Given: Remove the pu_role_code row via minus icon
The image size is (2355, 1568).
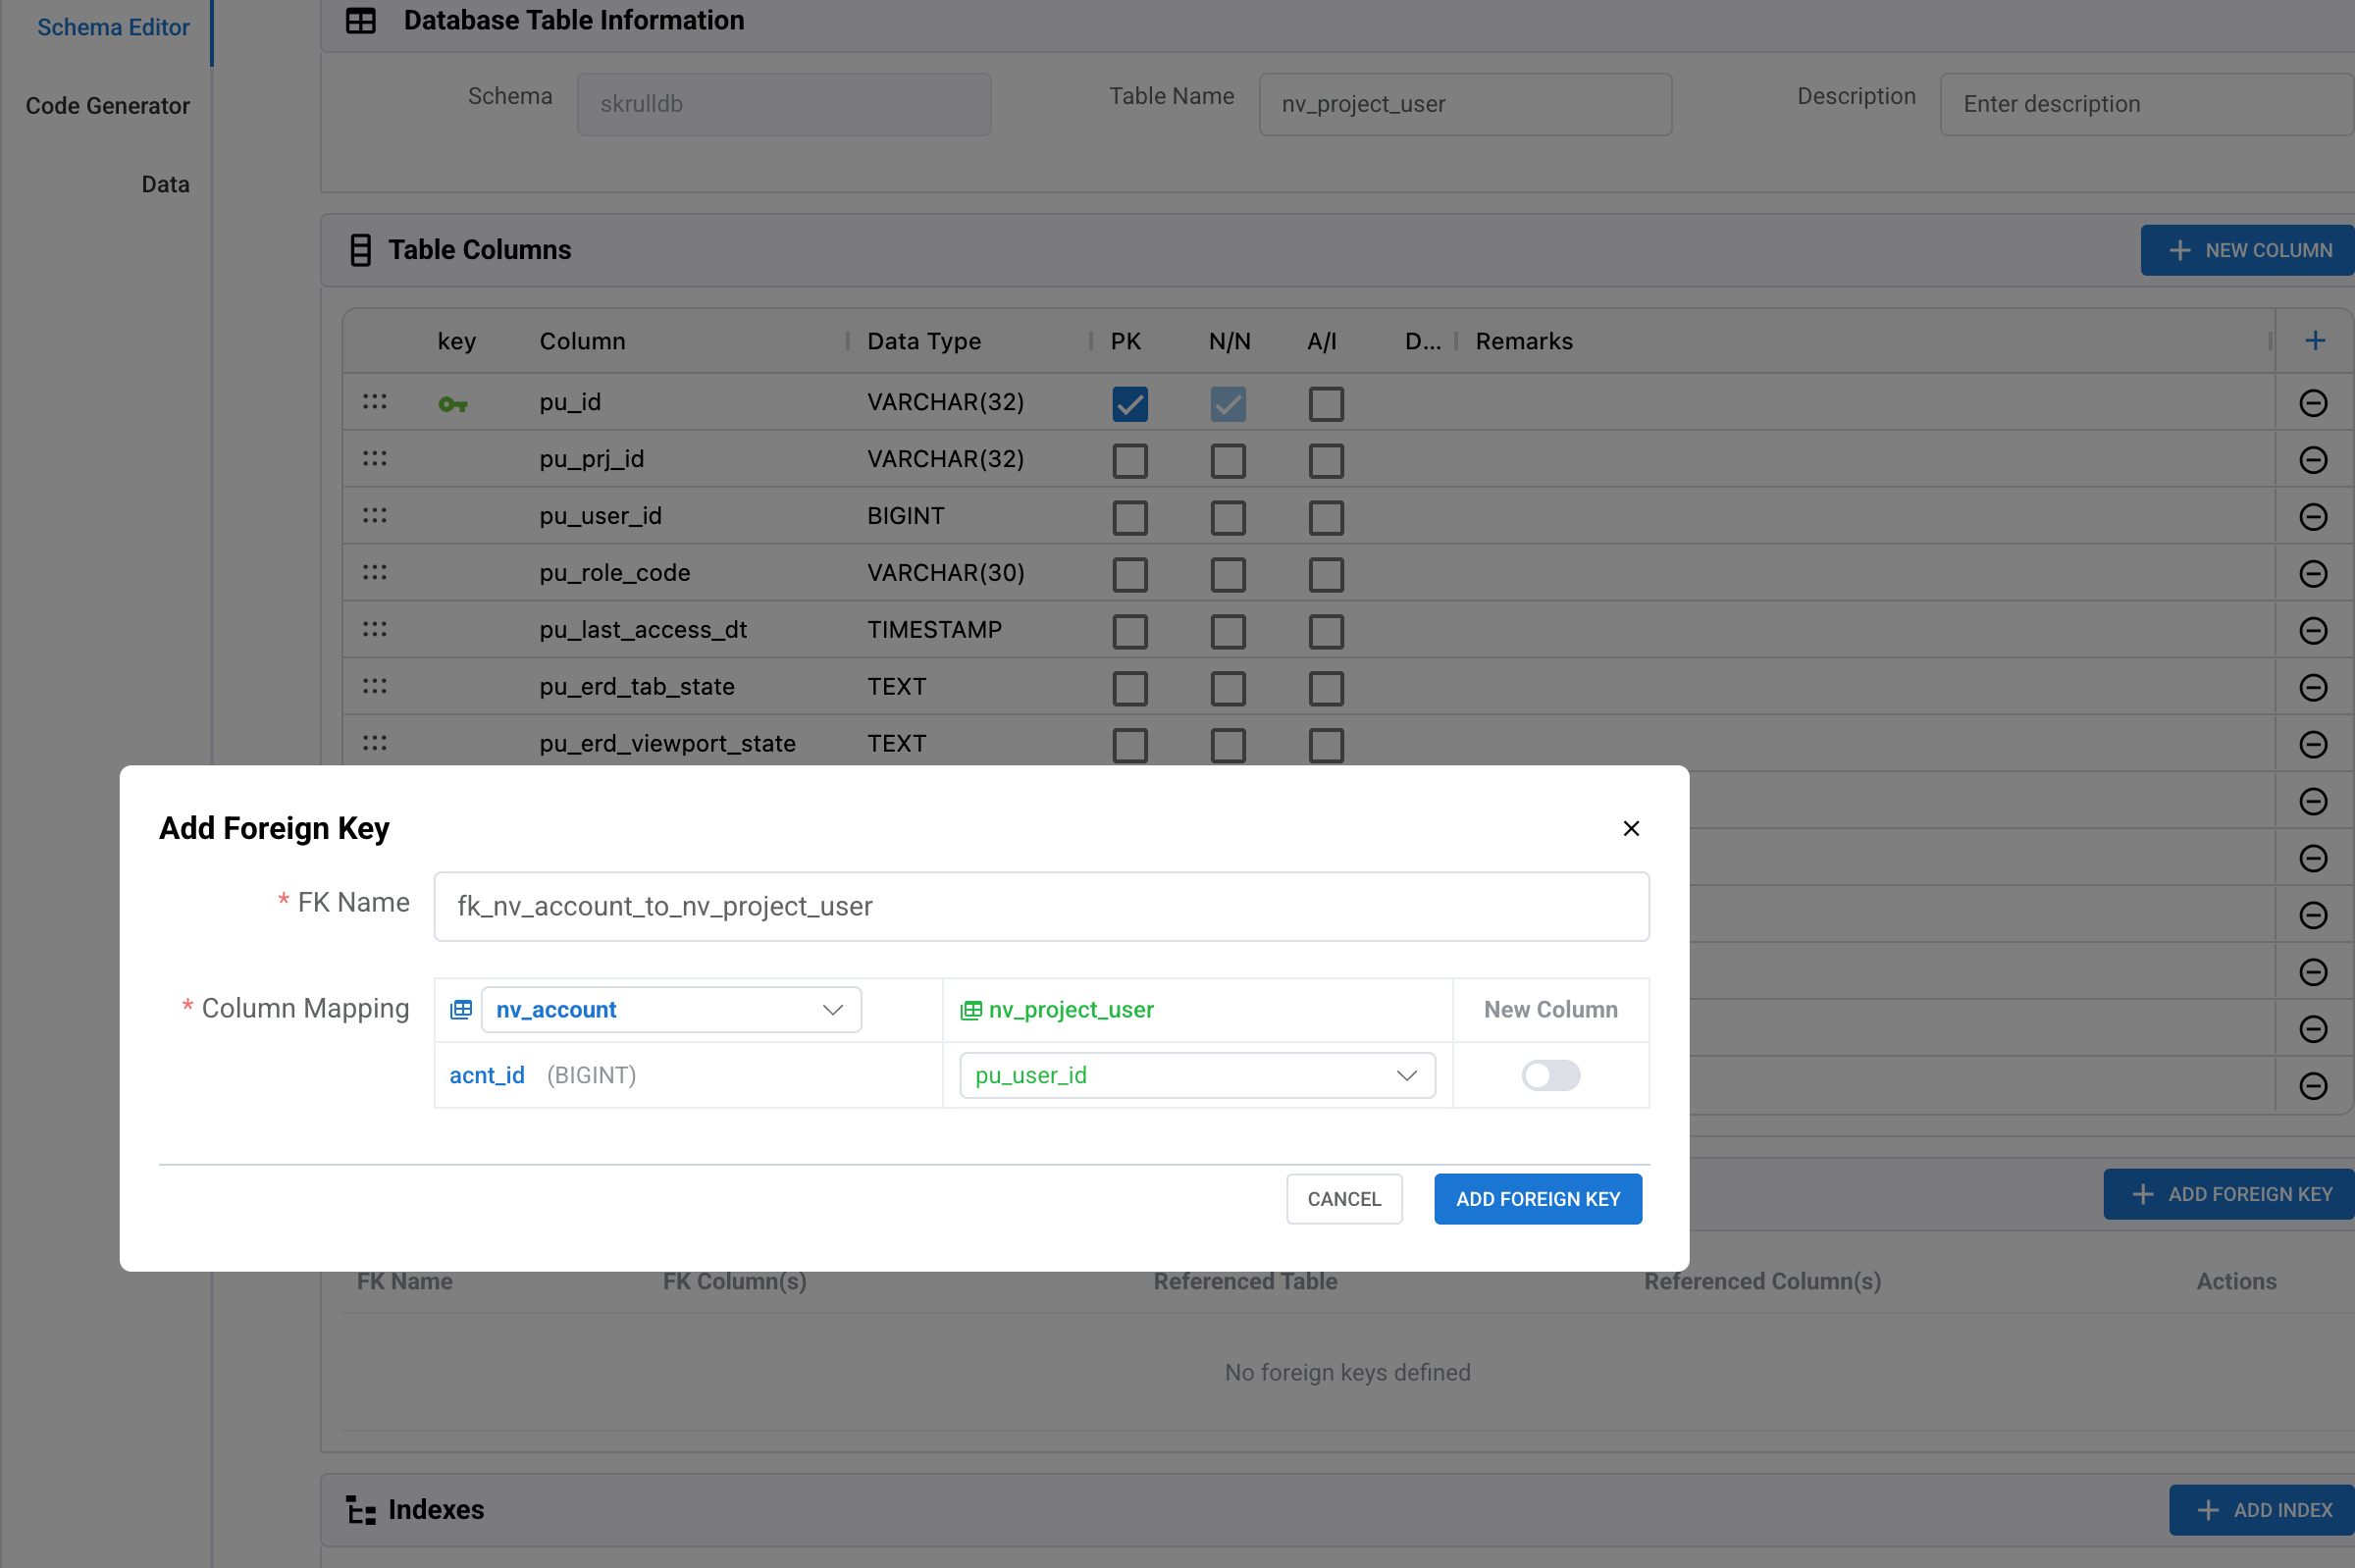Looking at the screenshot, I should tap(2315, 573).
